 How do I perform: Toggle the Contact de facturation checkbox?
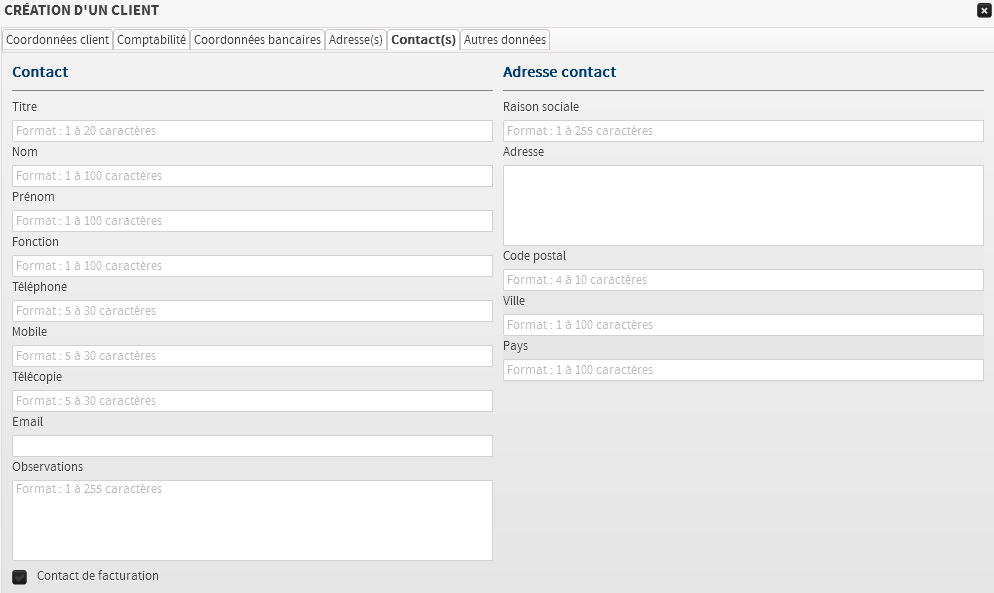coord(19,577)
